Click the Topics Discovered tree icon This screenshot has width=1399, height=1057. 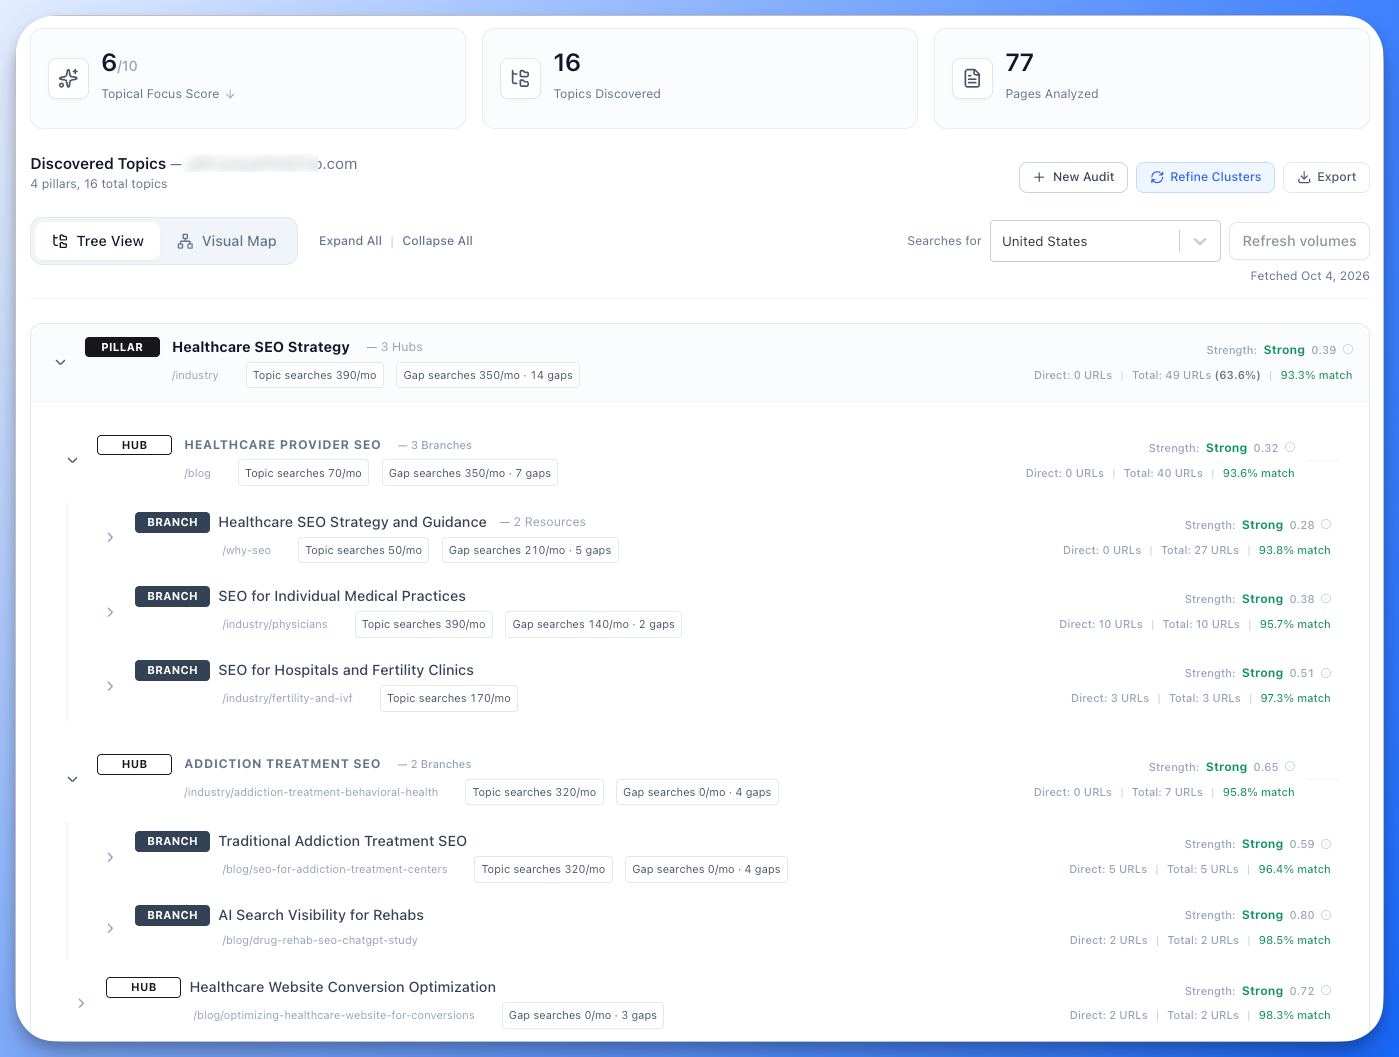pos(520,78)
